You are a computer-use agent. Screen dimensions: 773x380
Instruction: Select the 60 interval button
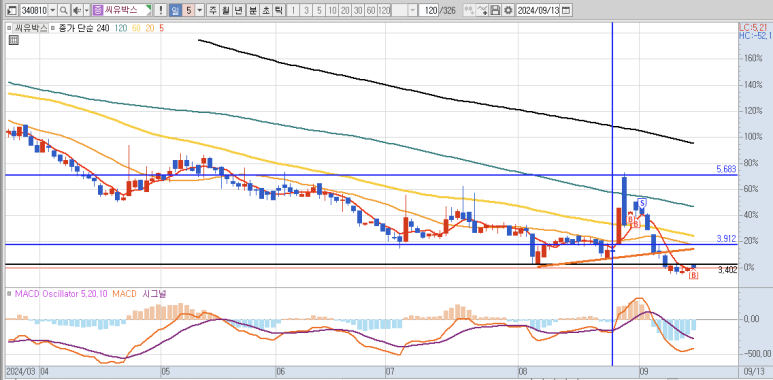[371, 10]
